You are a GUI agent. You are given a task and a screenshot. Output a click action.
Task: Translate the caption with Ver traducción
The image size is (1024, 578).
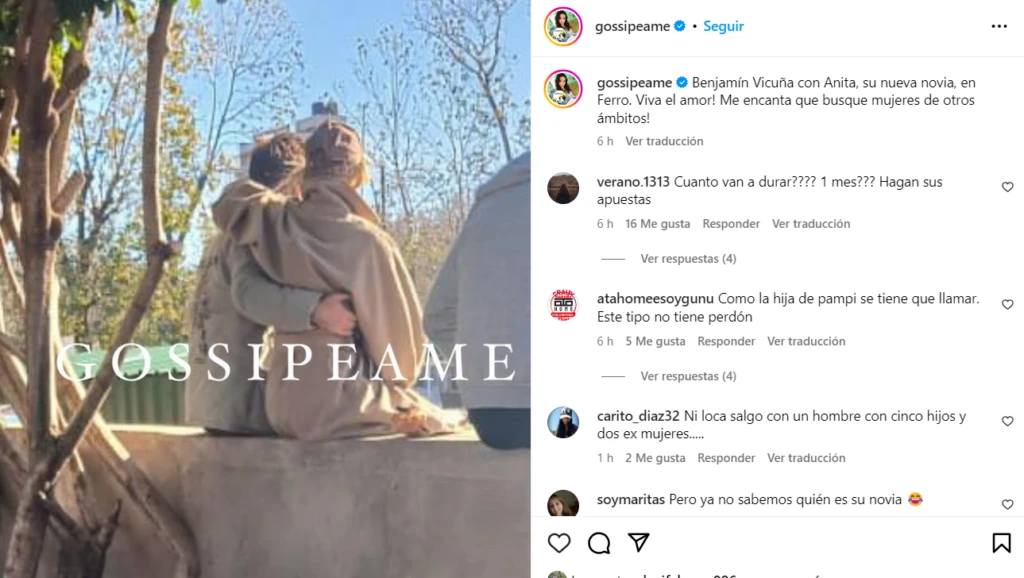[x=664, y=141]
